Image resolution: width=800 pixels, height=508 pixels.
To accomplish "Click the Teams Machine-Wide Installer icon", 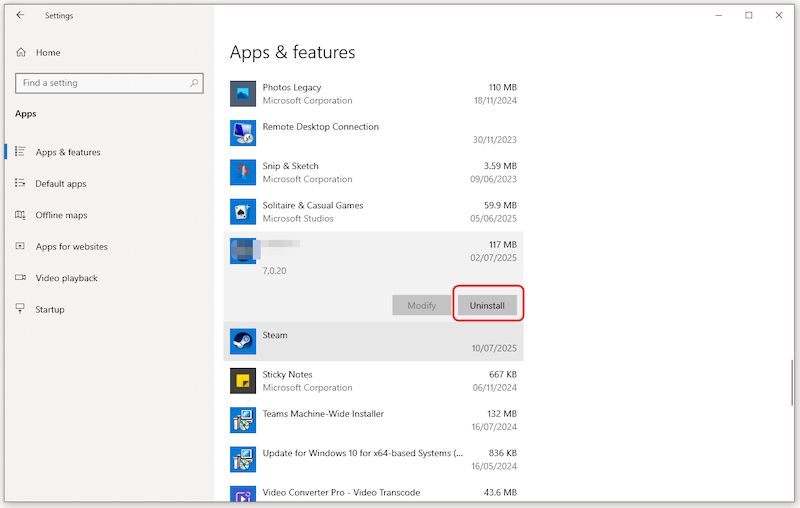I will (x=243, y=419).
